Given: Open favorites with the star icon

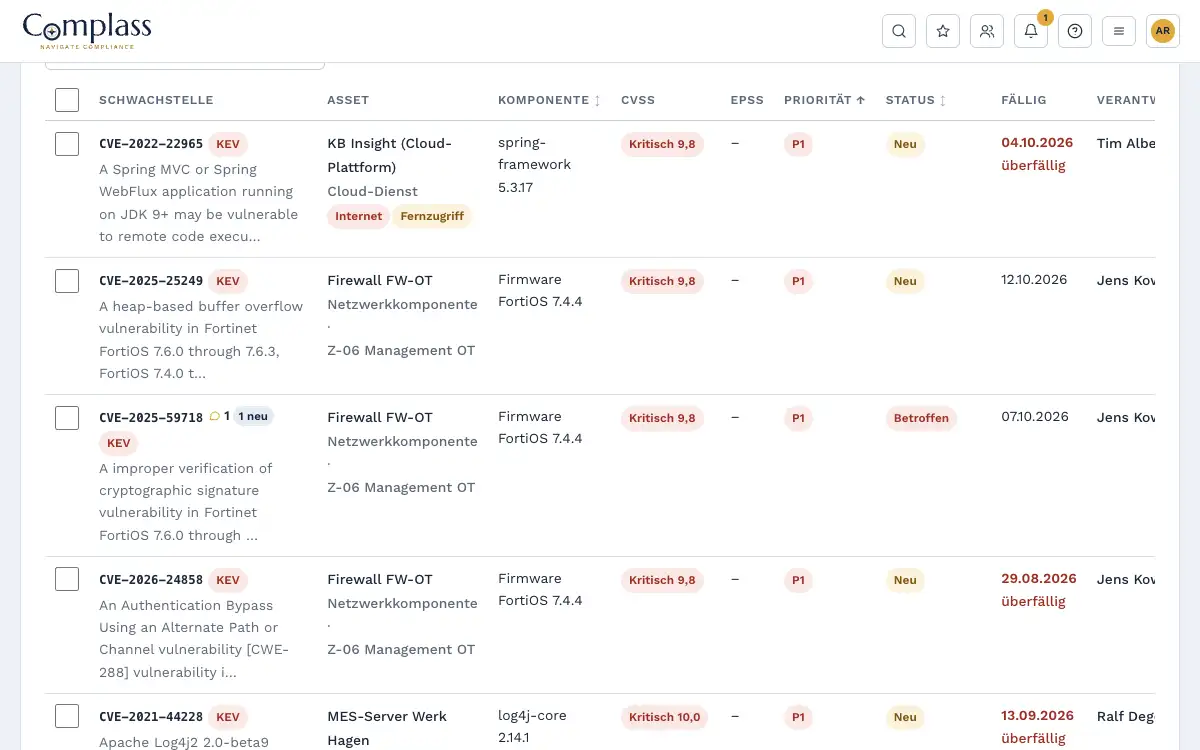Looking at the screenshot, I should [x=943, y=31].
